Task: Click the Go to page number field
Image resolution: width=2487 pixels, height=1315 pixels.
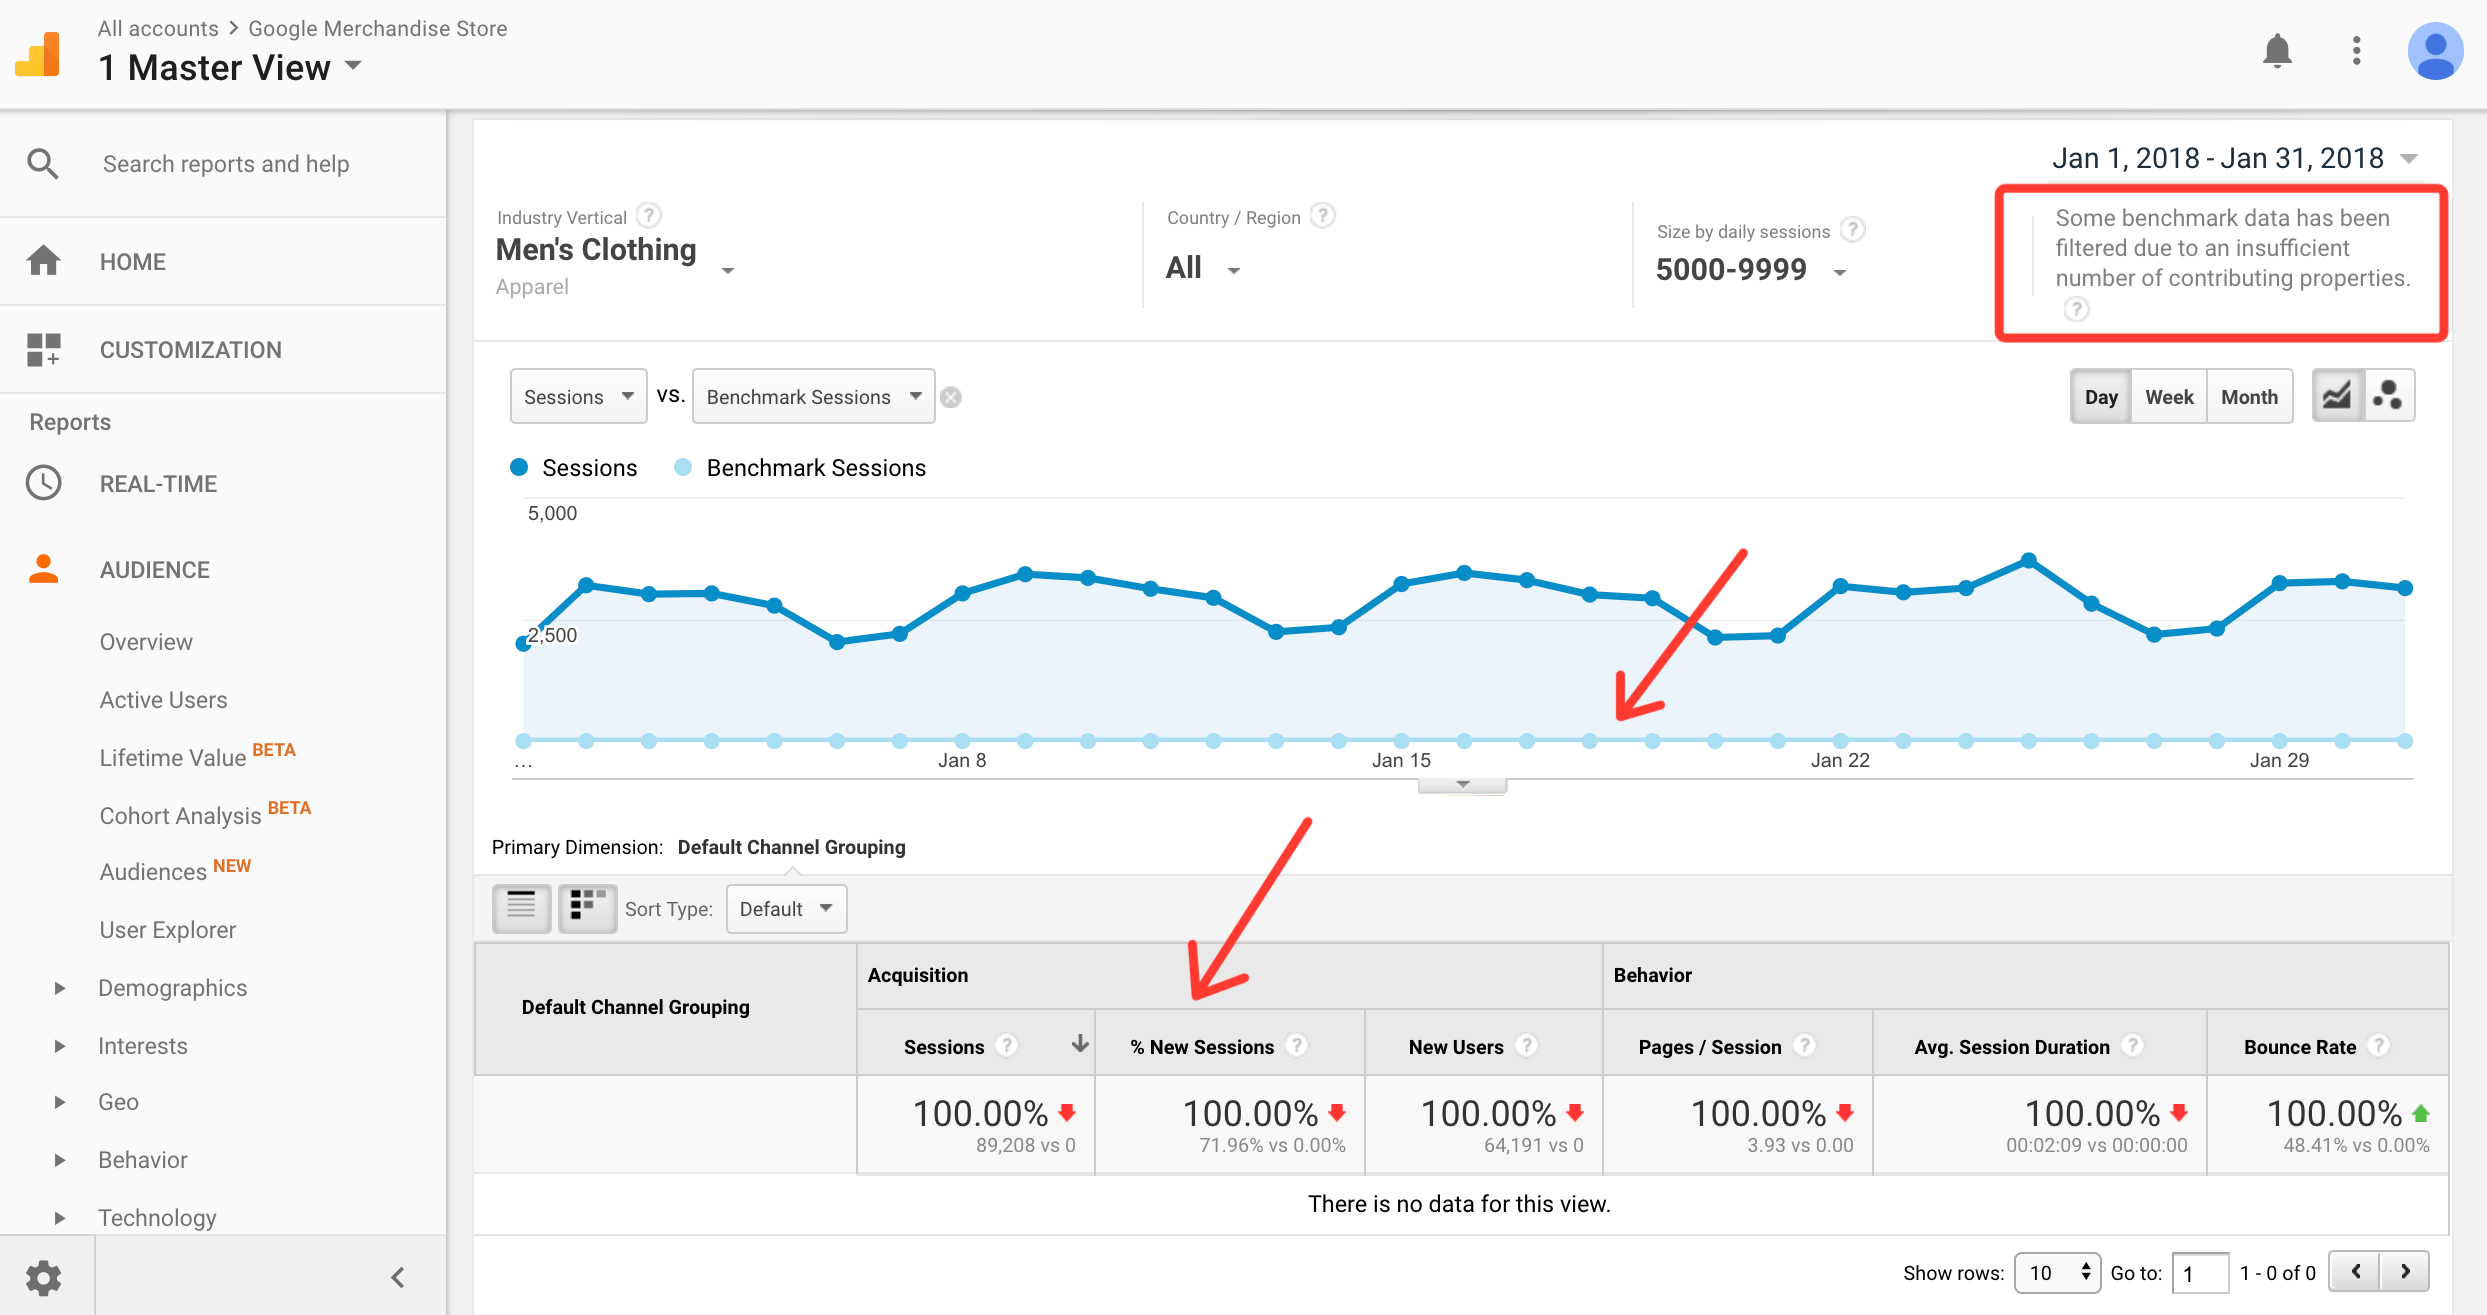Action: click(x=2199, y=1272)
